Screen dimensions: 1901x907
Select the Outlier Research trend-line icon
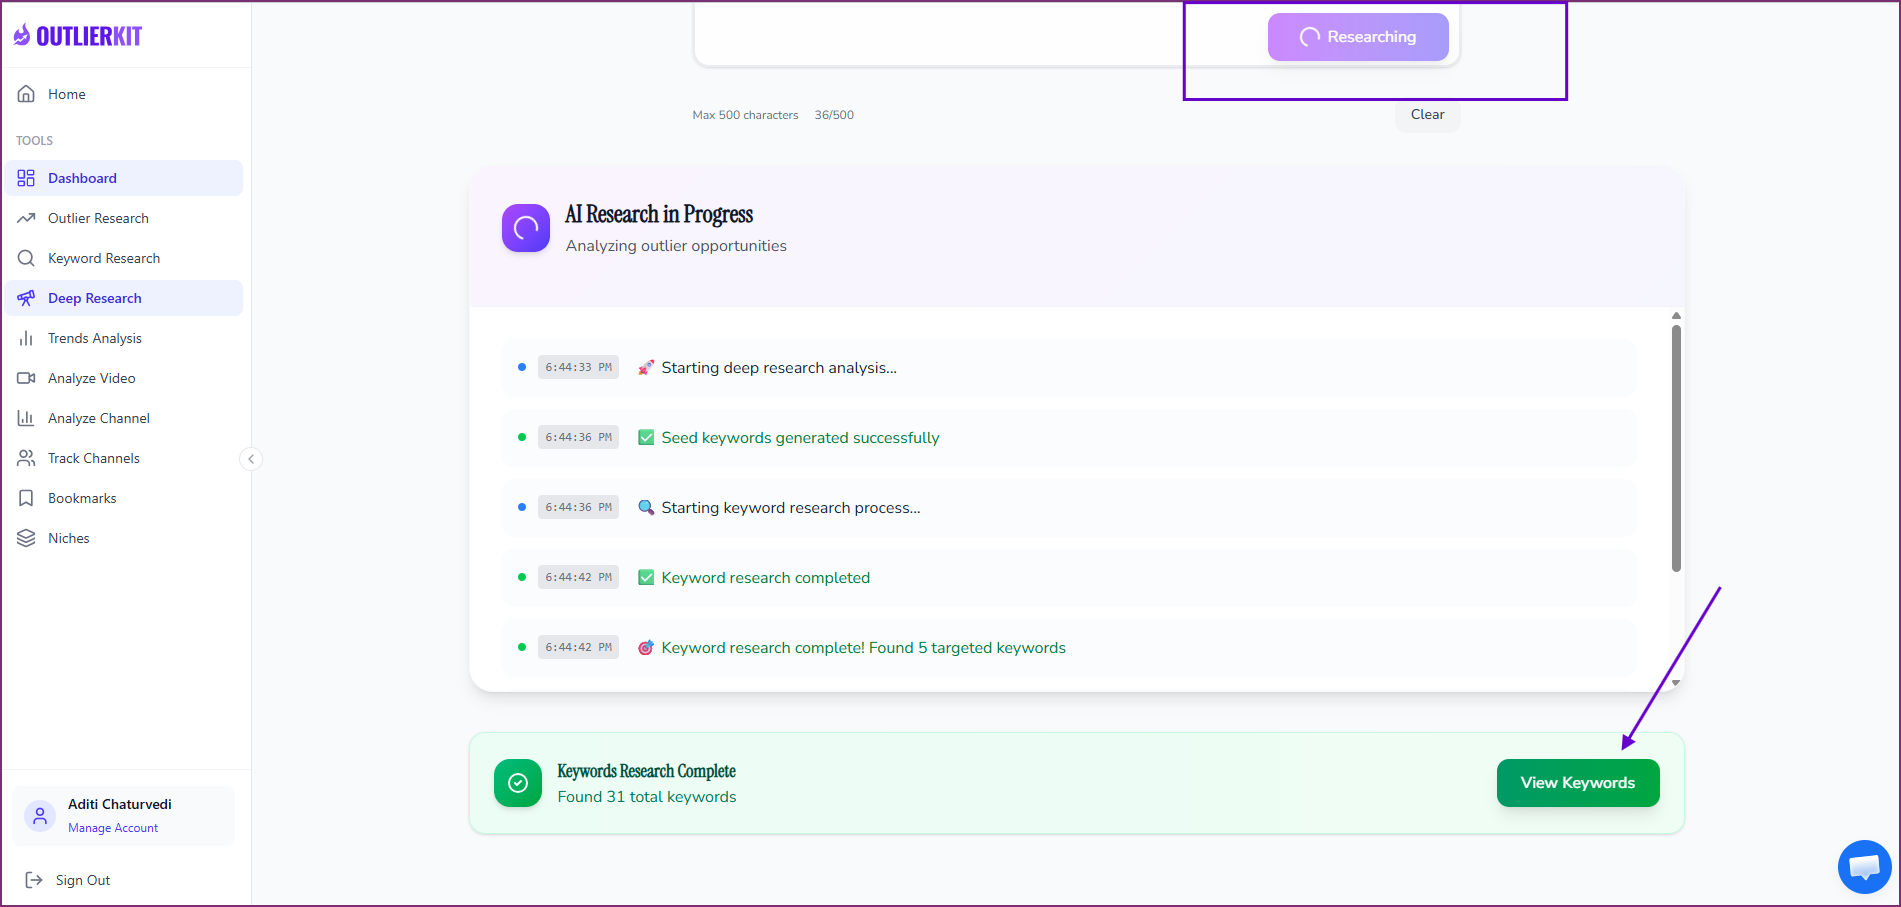tap(26, 217)
